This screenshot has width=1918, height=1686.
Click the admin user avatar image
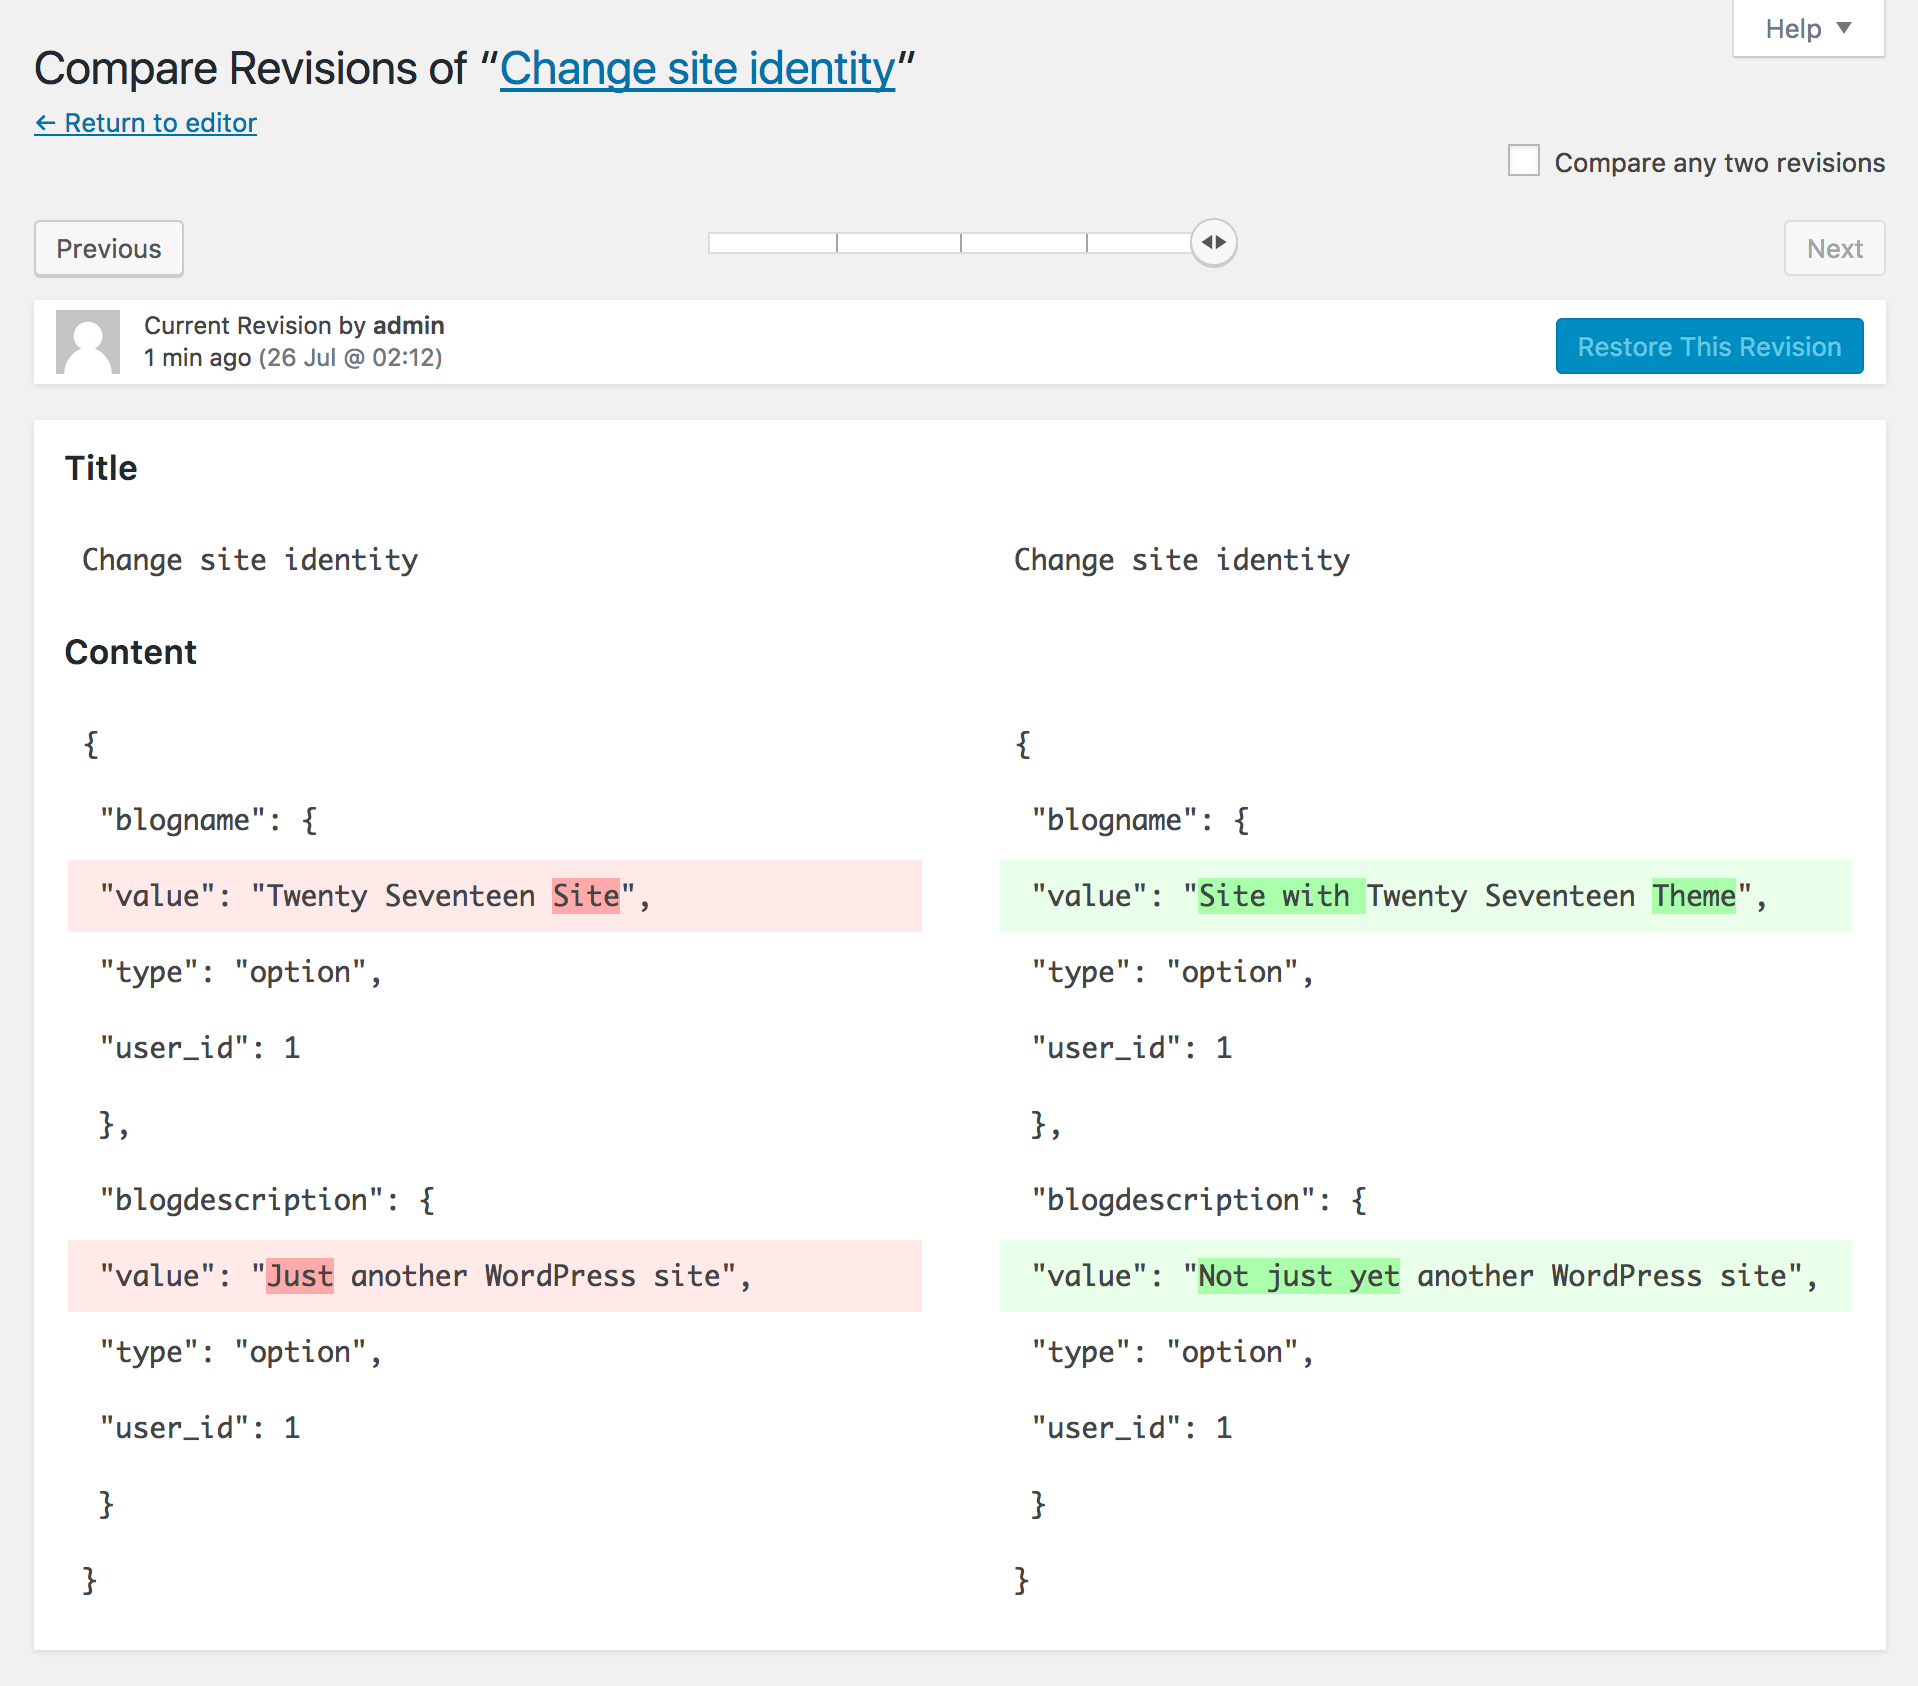click(x=88, y=342)
